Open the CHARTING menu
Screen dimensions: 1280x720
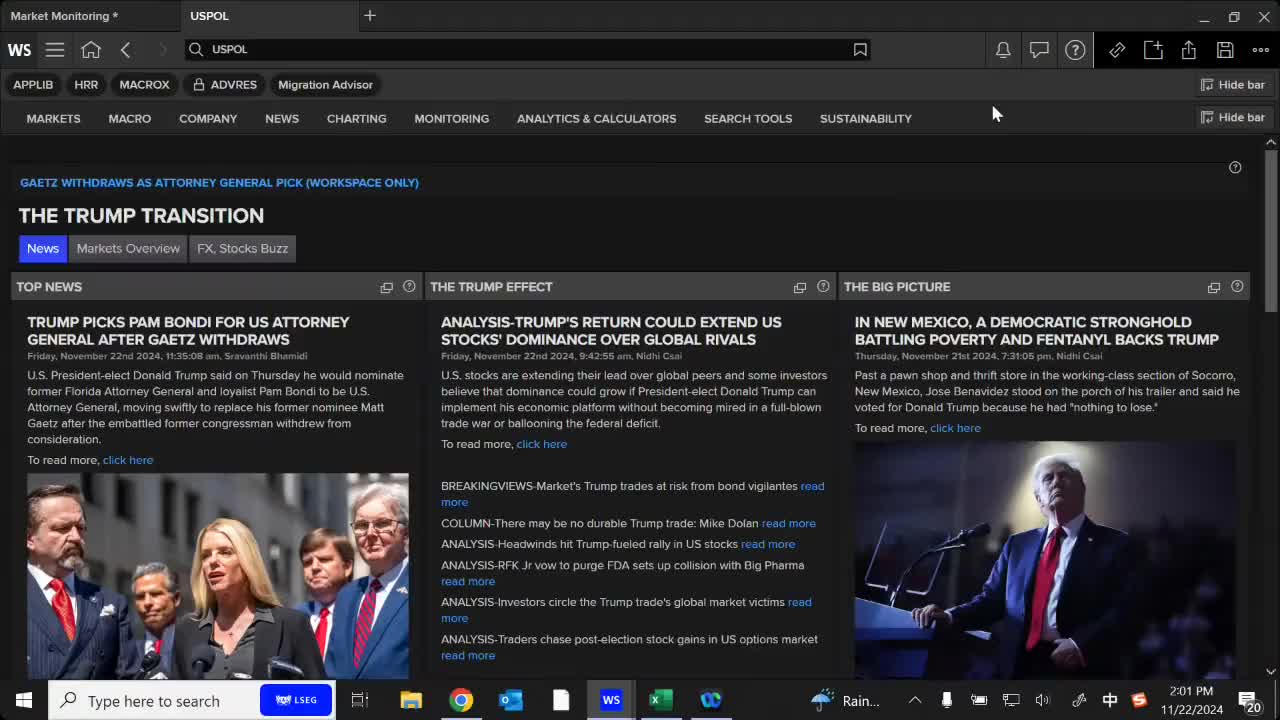pyautogui.click(x=356, y=118)
